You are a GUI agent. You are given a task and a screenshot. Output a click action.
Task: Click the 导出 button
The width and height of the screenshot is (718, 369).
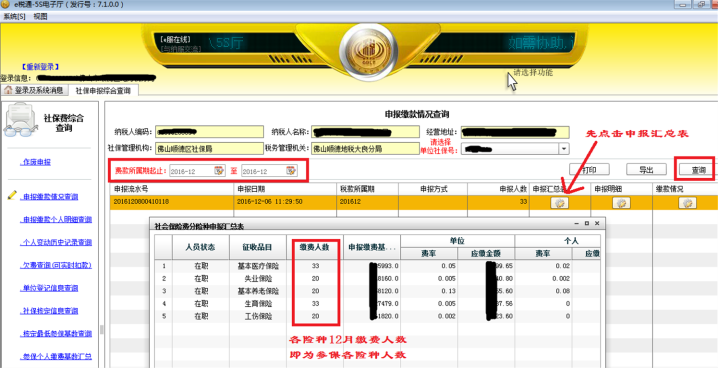coord(646,169)
